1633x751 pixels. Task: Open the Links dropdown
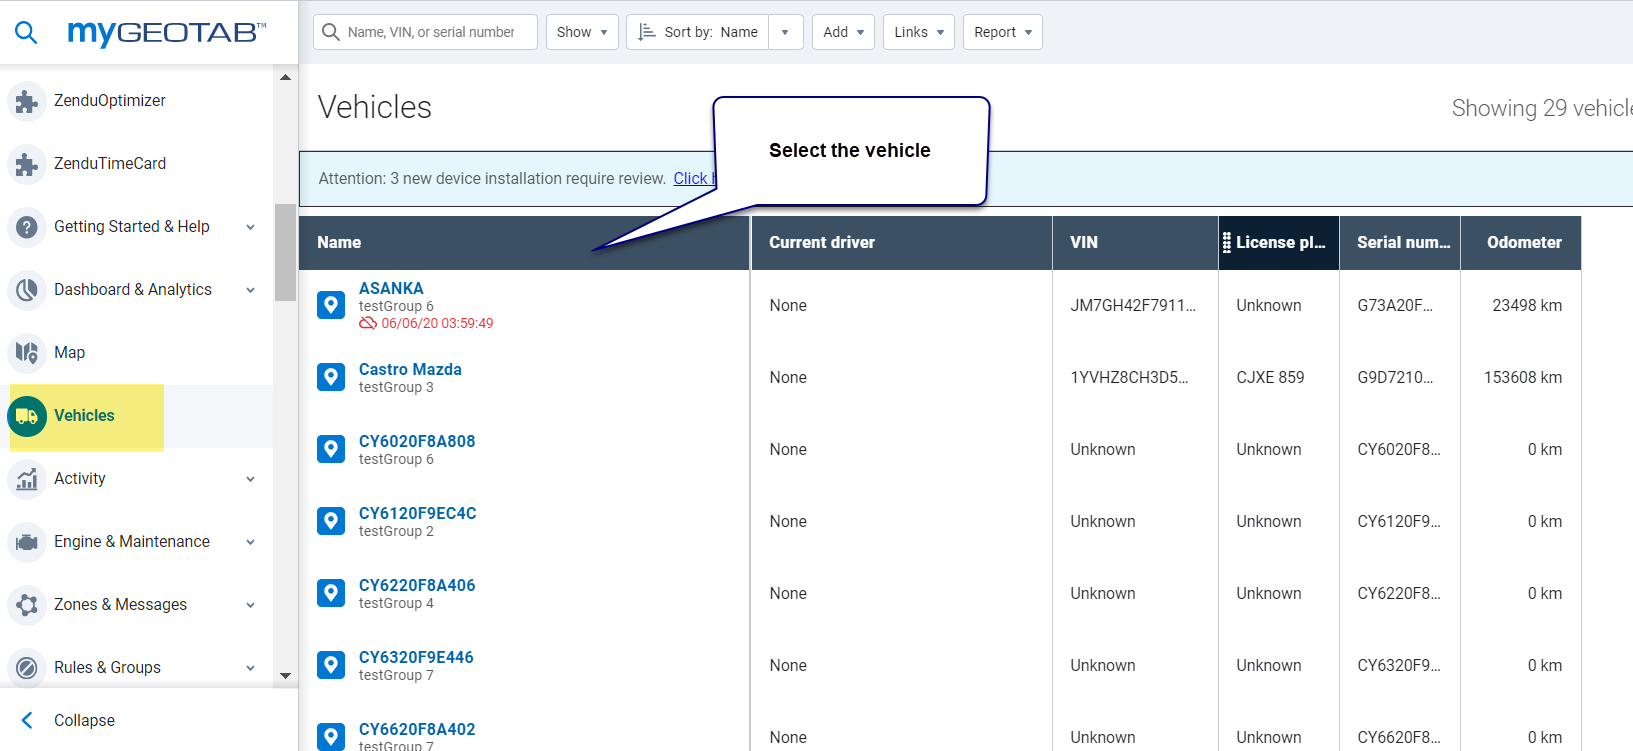[x=919, y=32]
